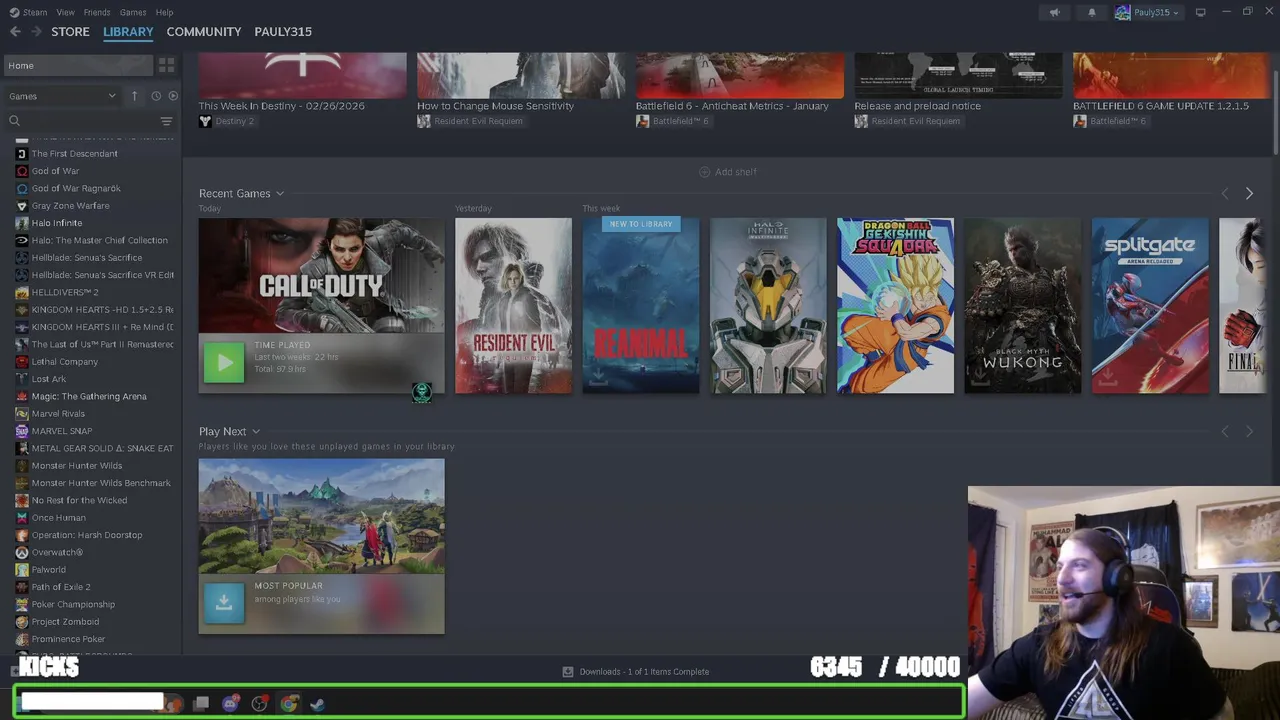Click the recent activity clock filter
Image resolution: width=1280 pixels, height=720 pixels.
coord(156,96)
